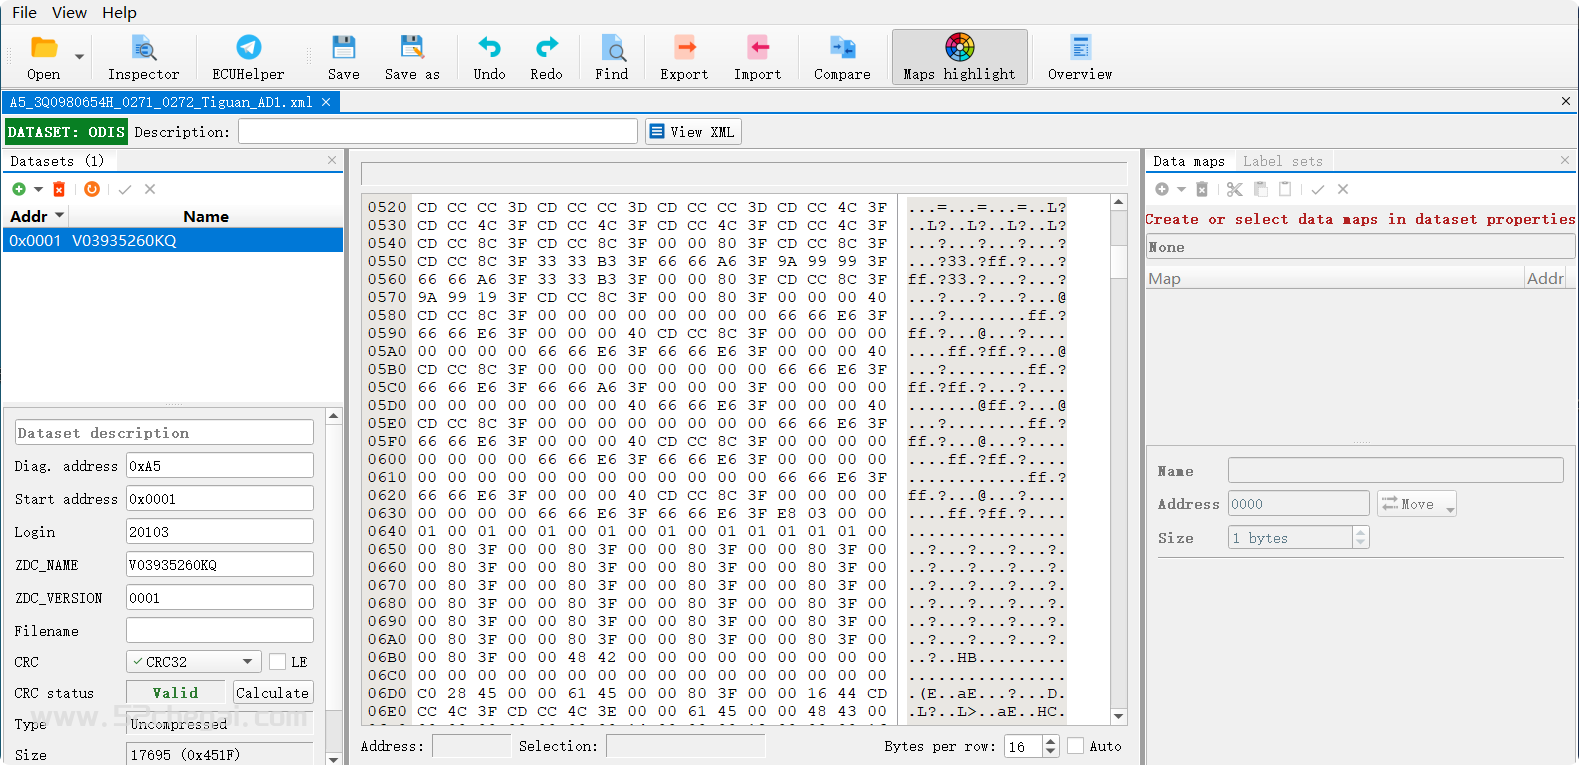Sort datasets by the Addr column header
The width and height of the screenshot is (1579, 765).
pos(36,216)
